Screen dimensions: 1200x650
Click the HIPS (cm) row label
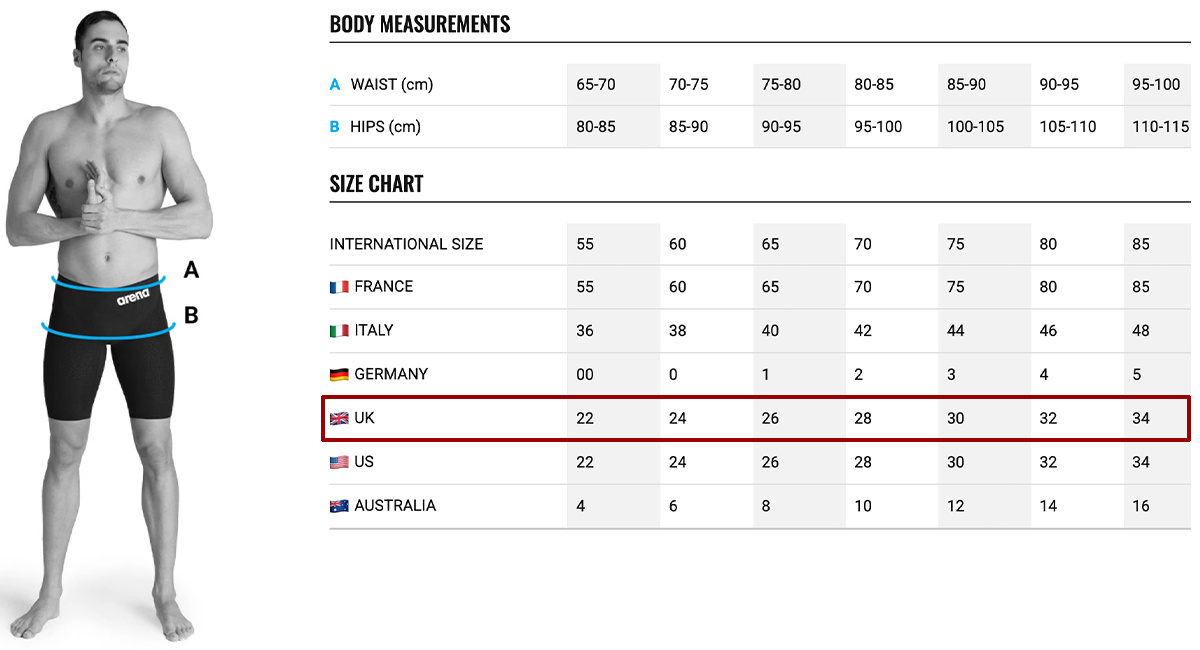pos(385,127)
